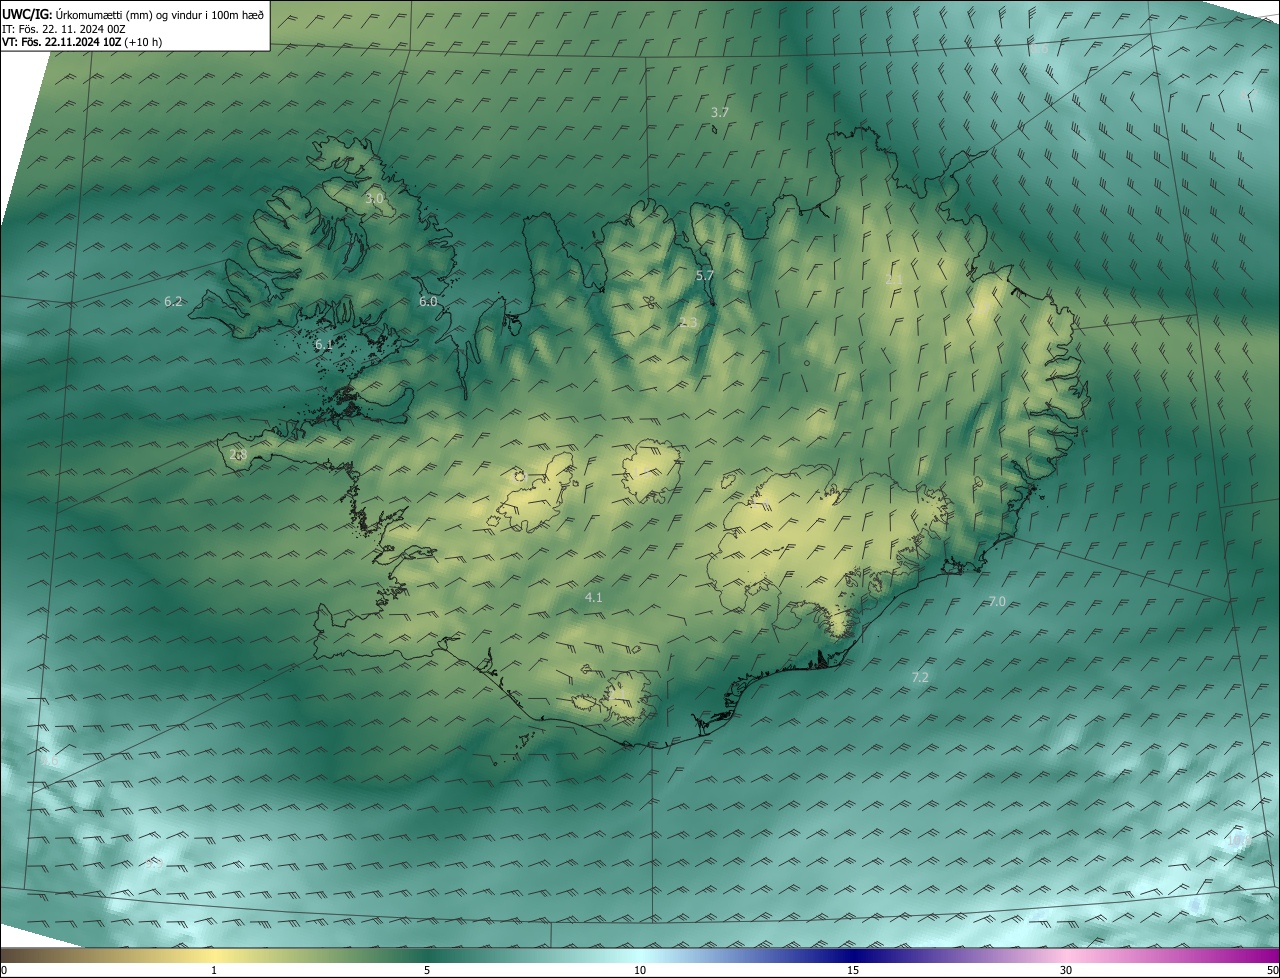
Task: Click the 2.1 value in northeast Iceland
Action: [894, 279]
